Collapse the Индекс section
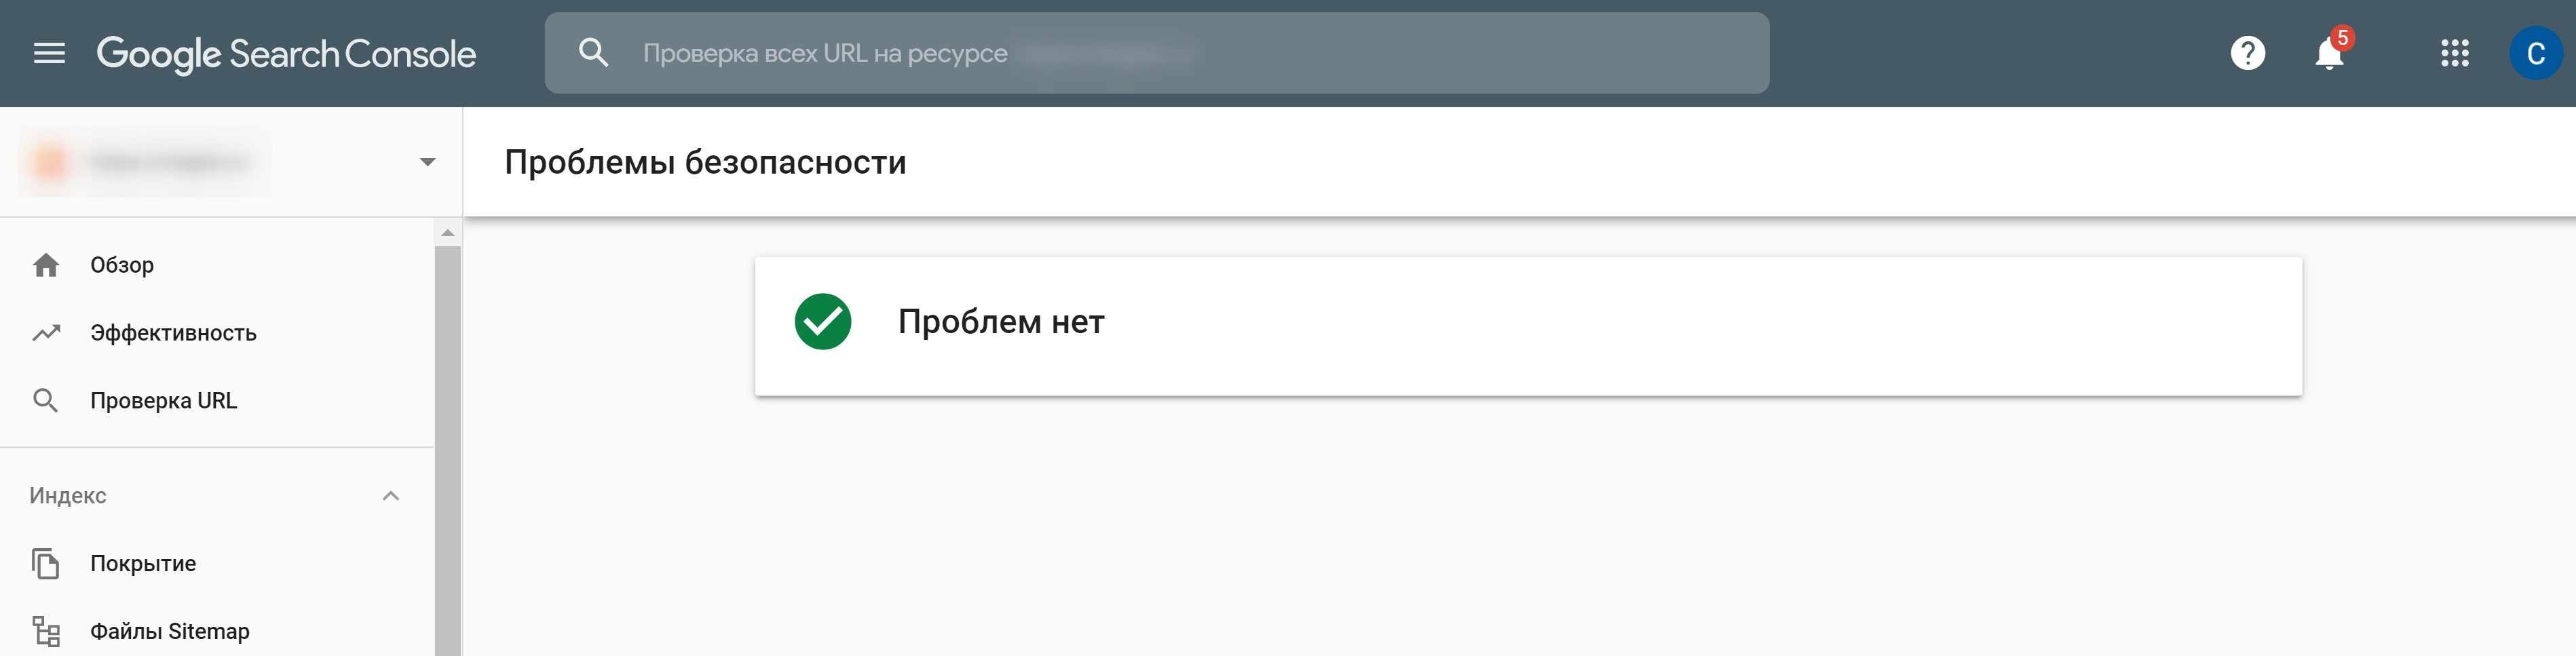Screen dimensions: 2576x656 click(390, 496)
